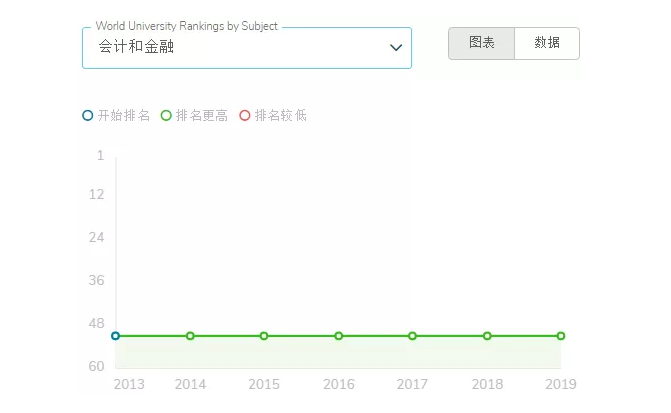Switch to the 数据 tab
The image size is (671, 413).
[547, 43]
